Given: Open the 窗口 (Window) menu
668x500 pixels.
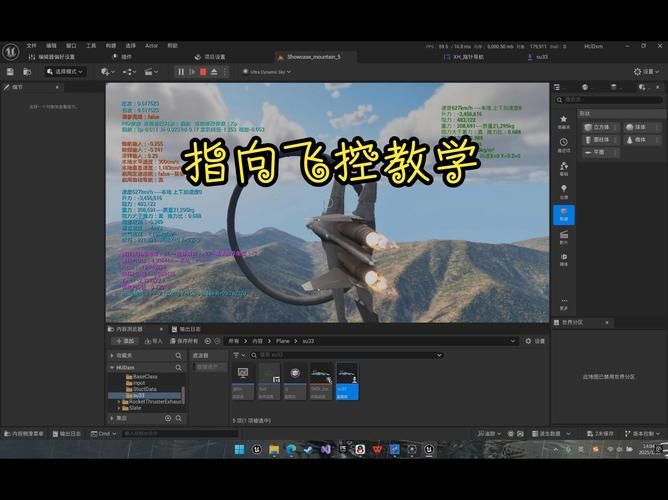Looking at the screenshot, I should pyautogui.click(x=71, y=46).
